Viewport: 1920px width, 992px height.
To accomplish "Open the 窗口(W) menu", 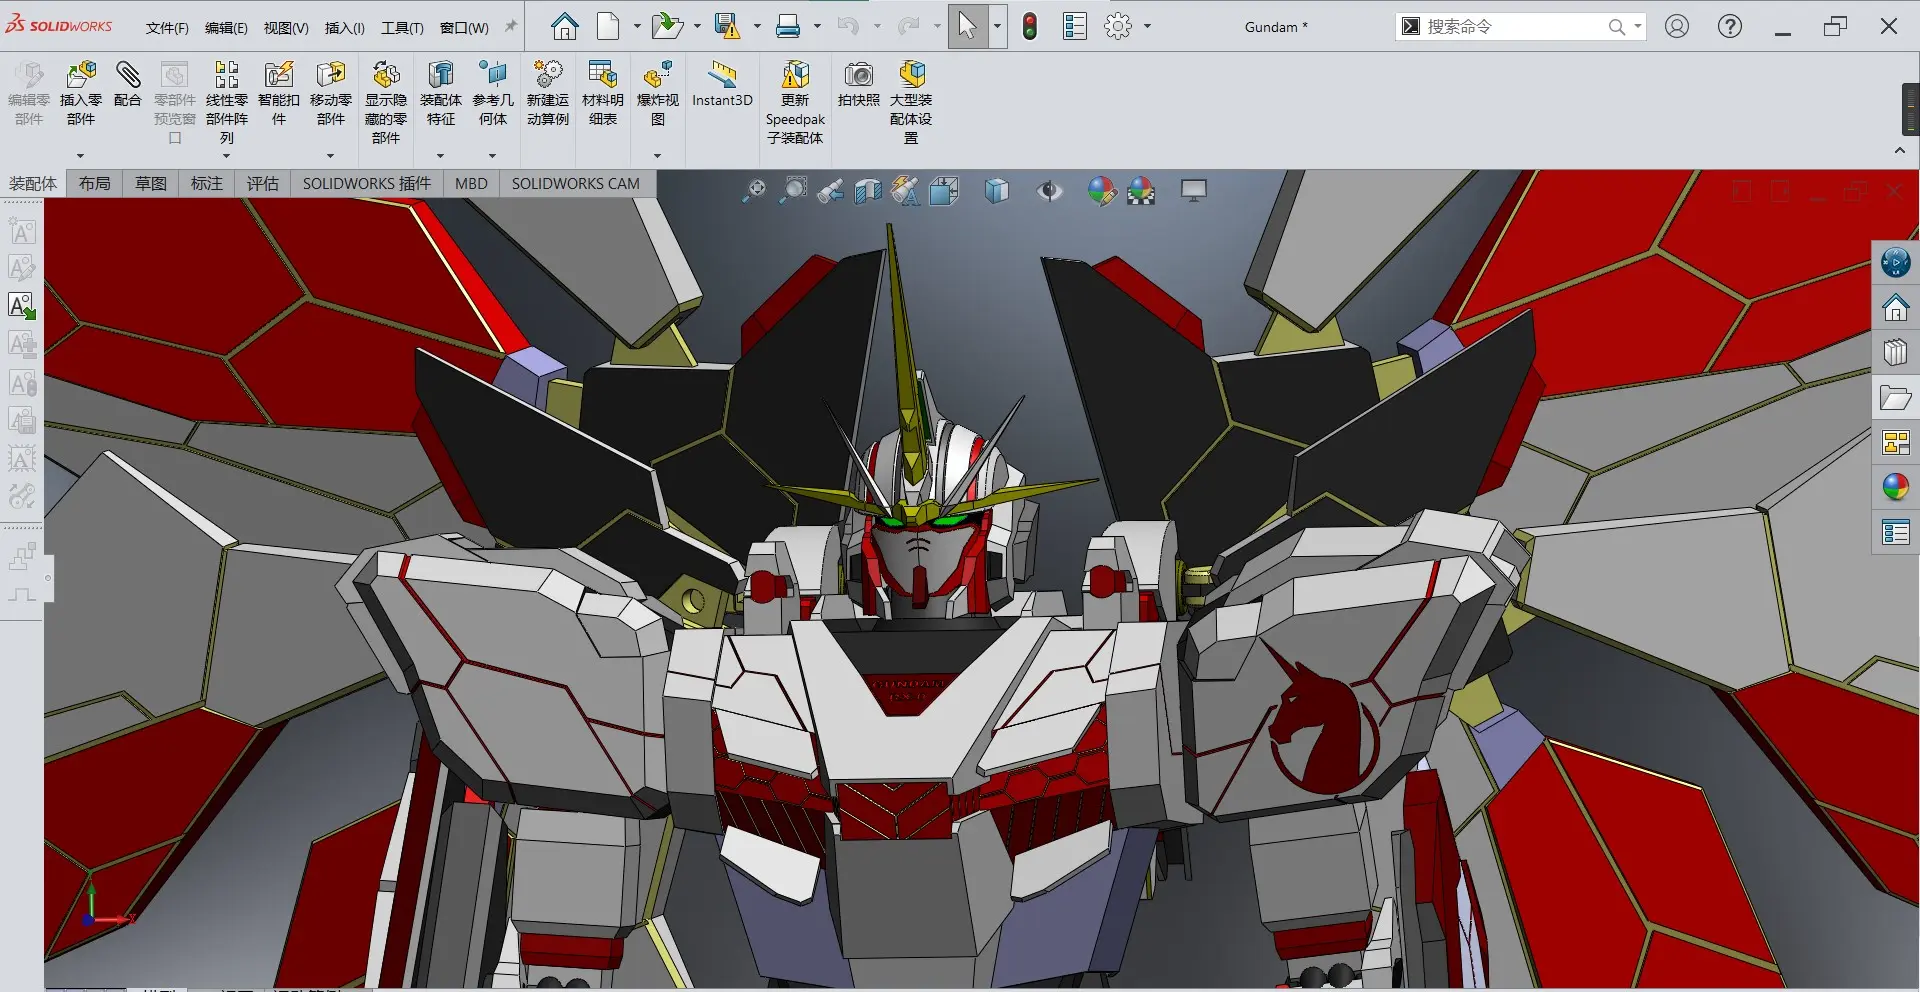I will [464, 28].
